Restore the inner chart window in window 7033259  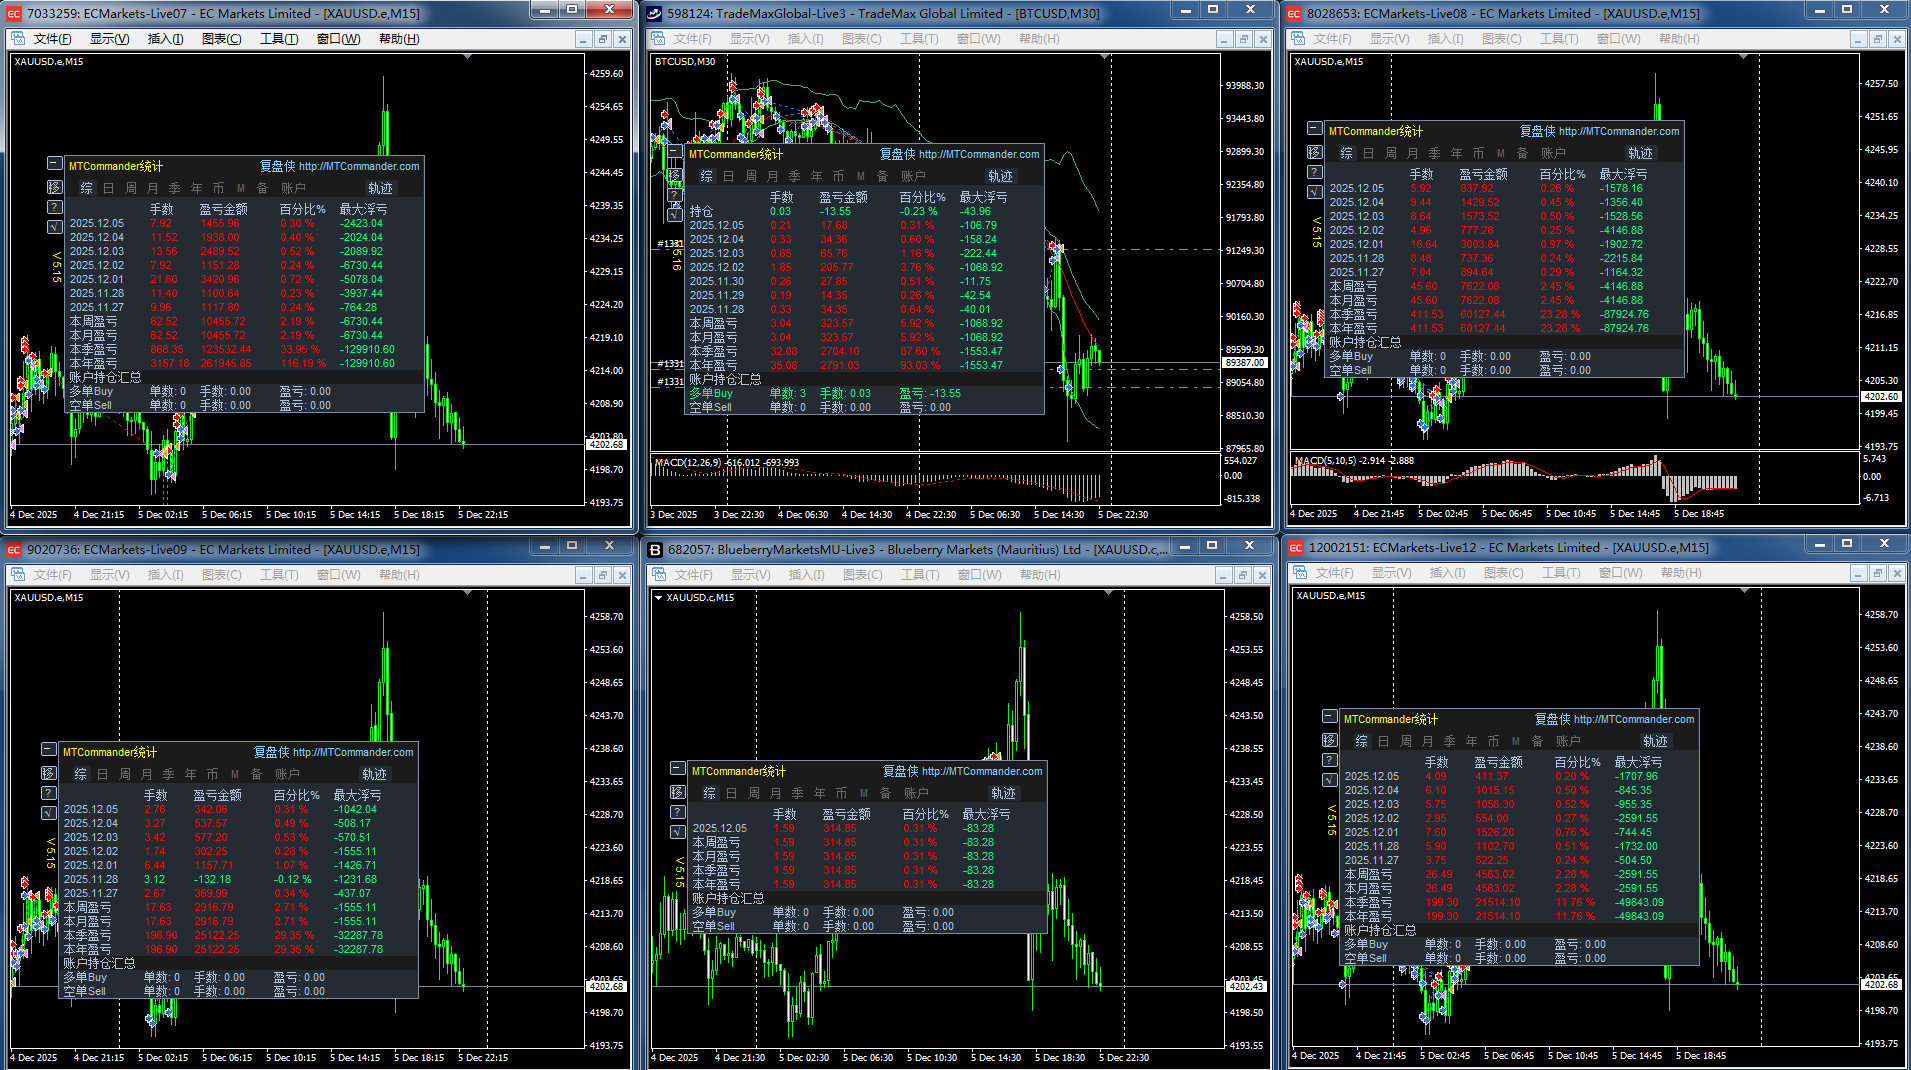tap(603, 39)
